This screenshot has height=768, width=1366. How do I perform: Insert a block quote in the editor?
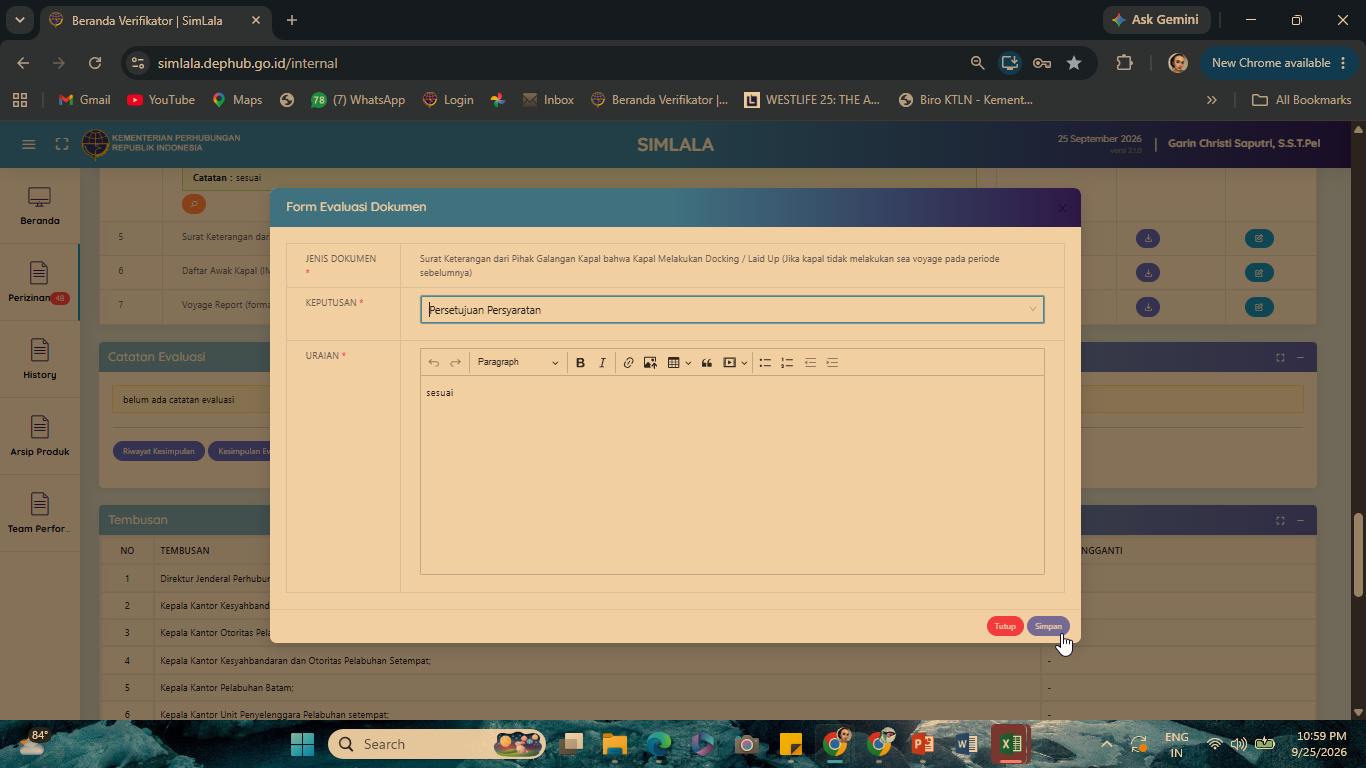(x=706, y=362)
